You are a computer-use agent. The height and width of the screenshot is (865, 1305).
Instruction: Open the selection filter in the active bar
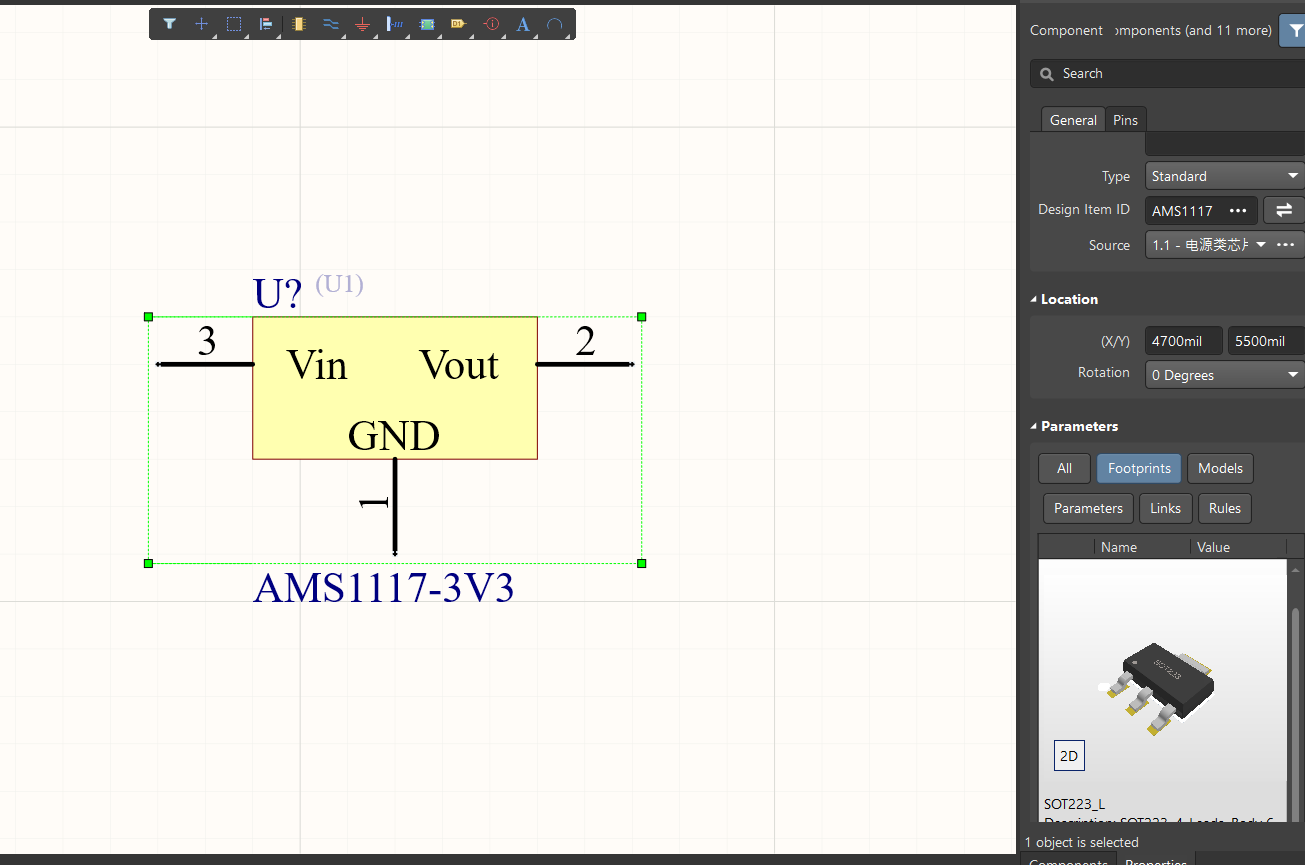point(169,24)
